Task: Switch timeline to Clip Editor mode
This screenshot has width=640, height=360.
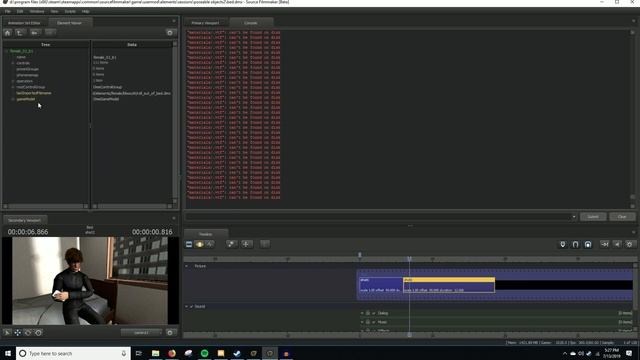Action: click(x=189, y=244)
